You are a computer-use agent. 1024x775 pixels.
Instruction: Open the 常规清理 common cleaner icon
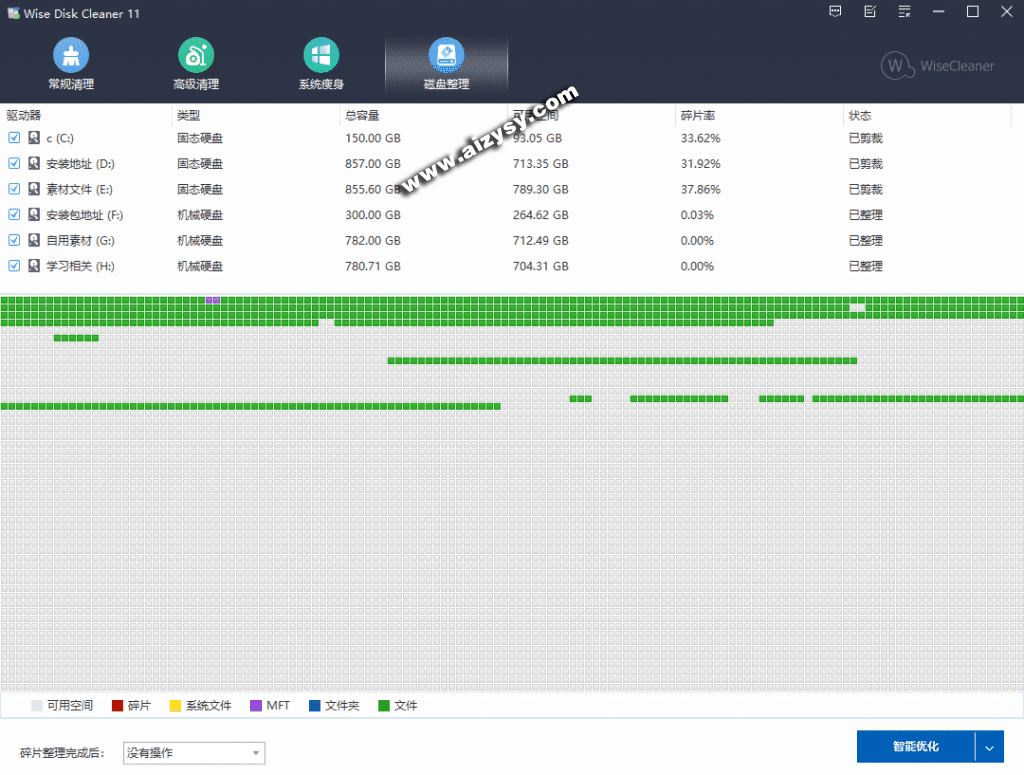[71, 54]
